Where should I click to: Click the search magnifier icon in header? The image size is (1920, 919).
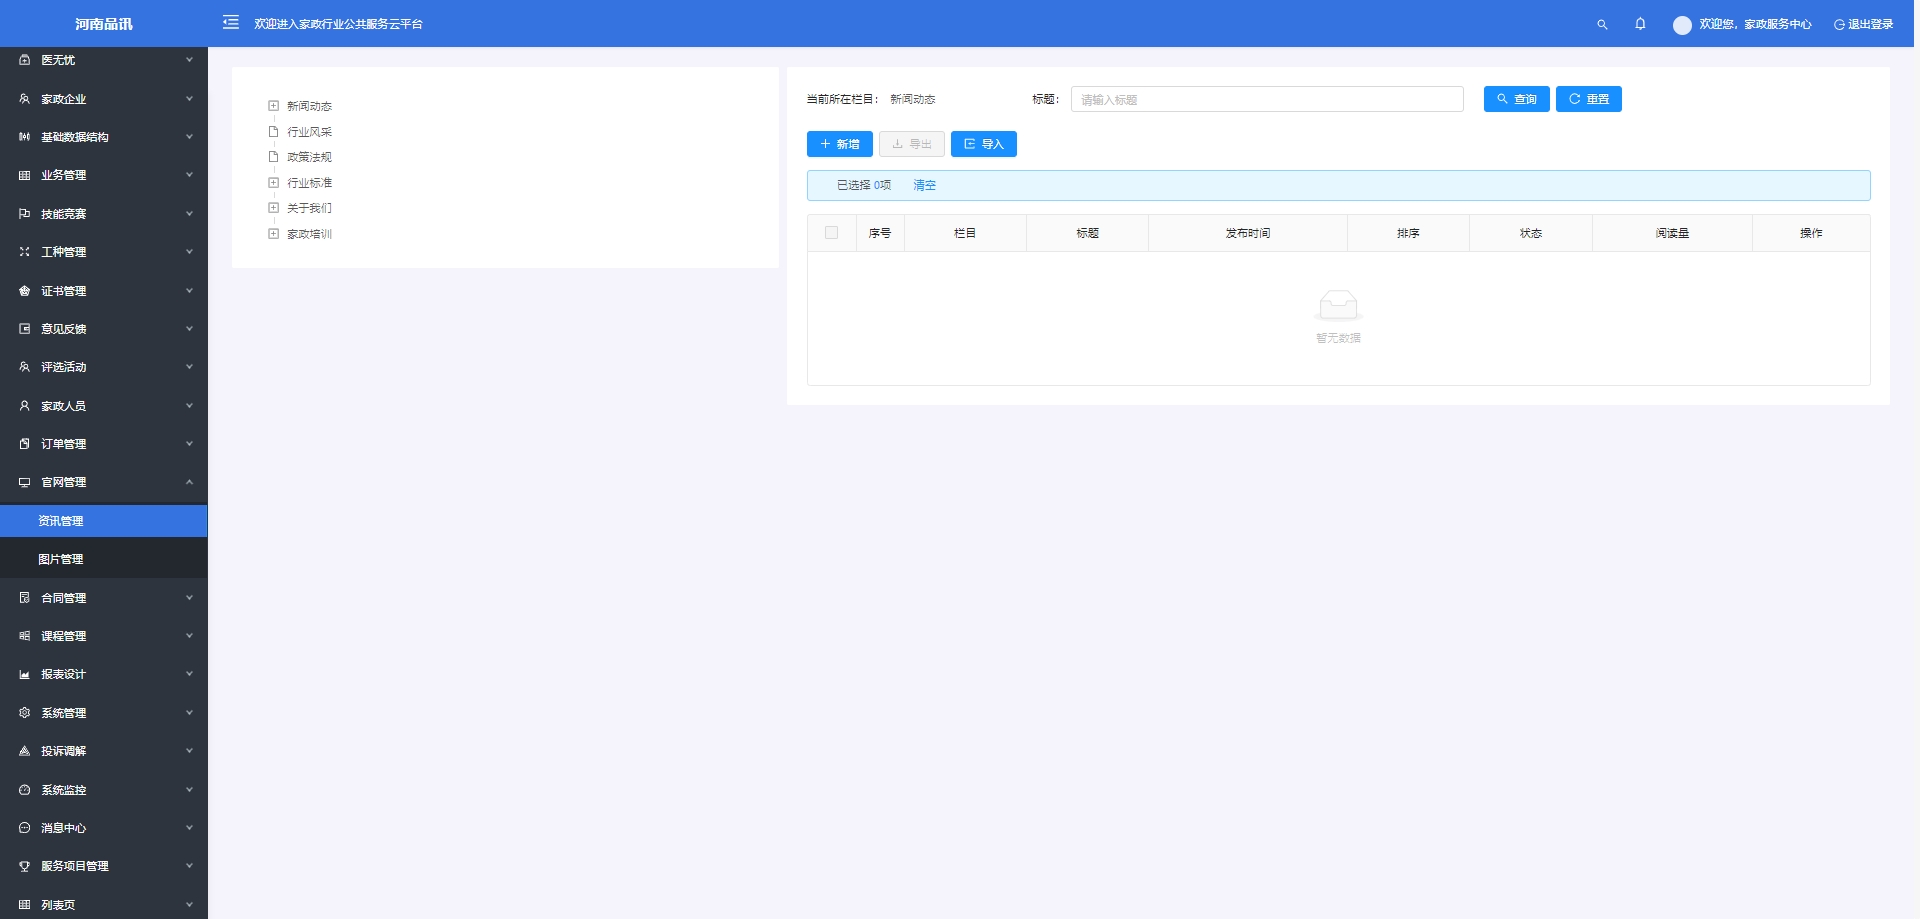pyautogui.click(x=1602, y=24)
